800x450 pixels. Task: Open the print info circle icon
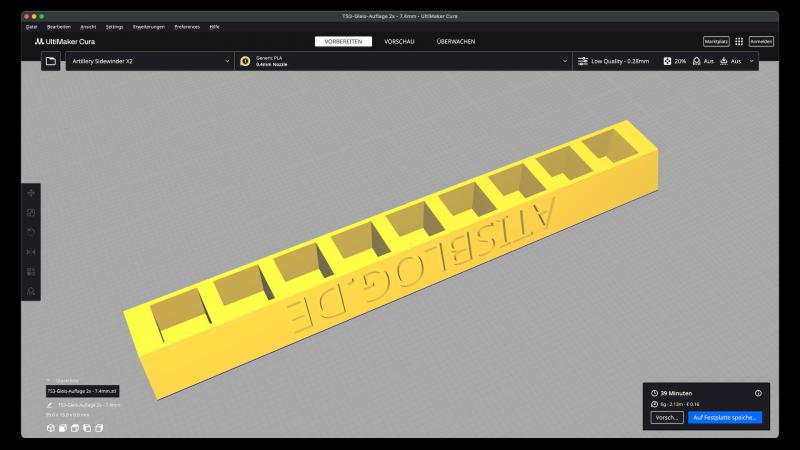click(758, 393)
